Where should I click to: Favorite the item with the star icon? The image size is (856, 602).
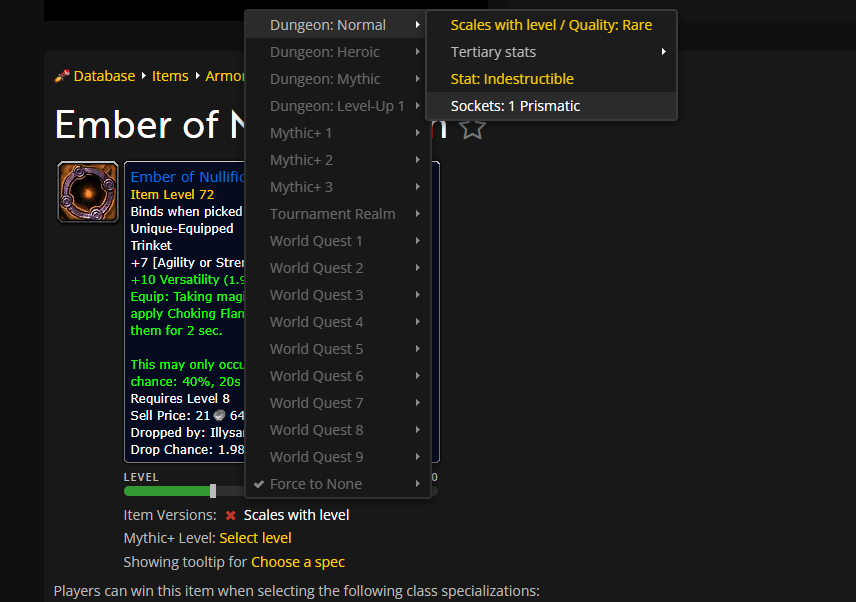click(x=472, y=129)
